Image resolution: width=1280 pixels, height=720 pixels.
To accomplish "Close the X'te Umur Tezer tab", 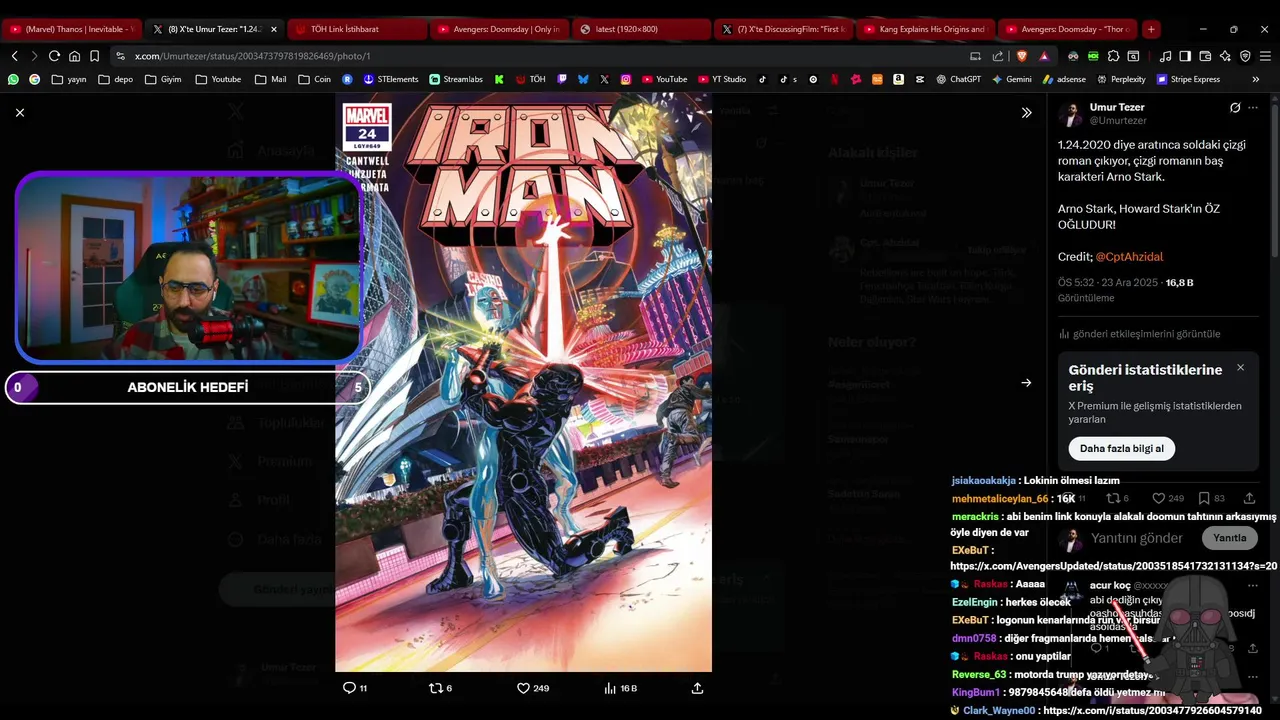I will pos(274,29).
